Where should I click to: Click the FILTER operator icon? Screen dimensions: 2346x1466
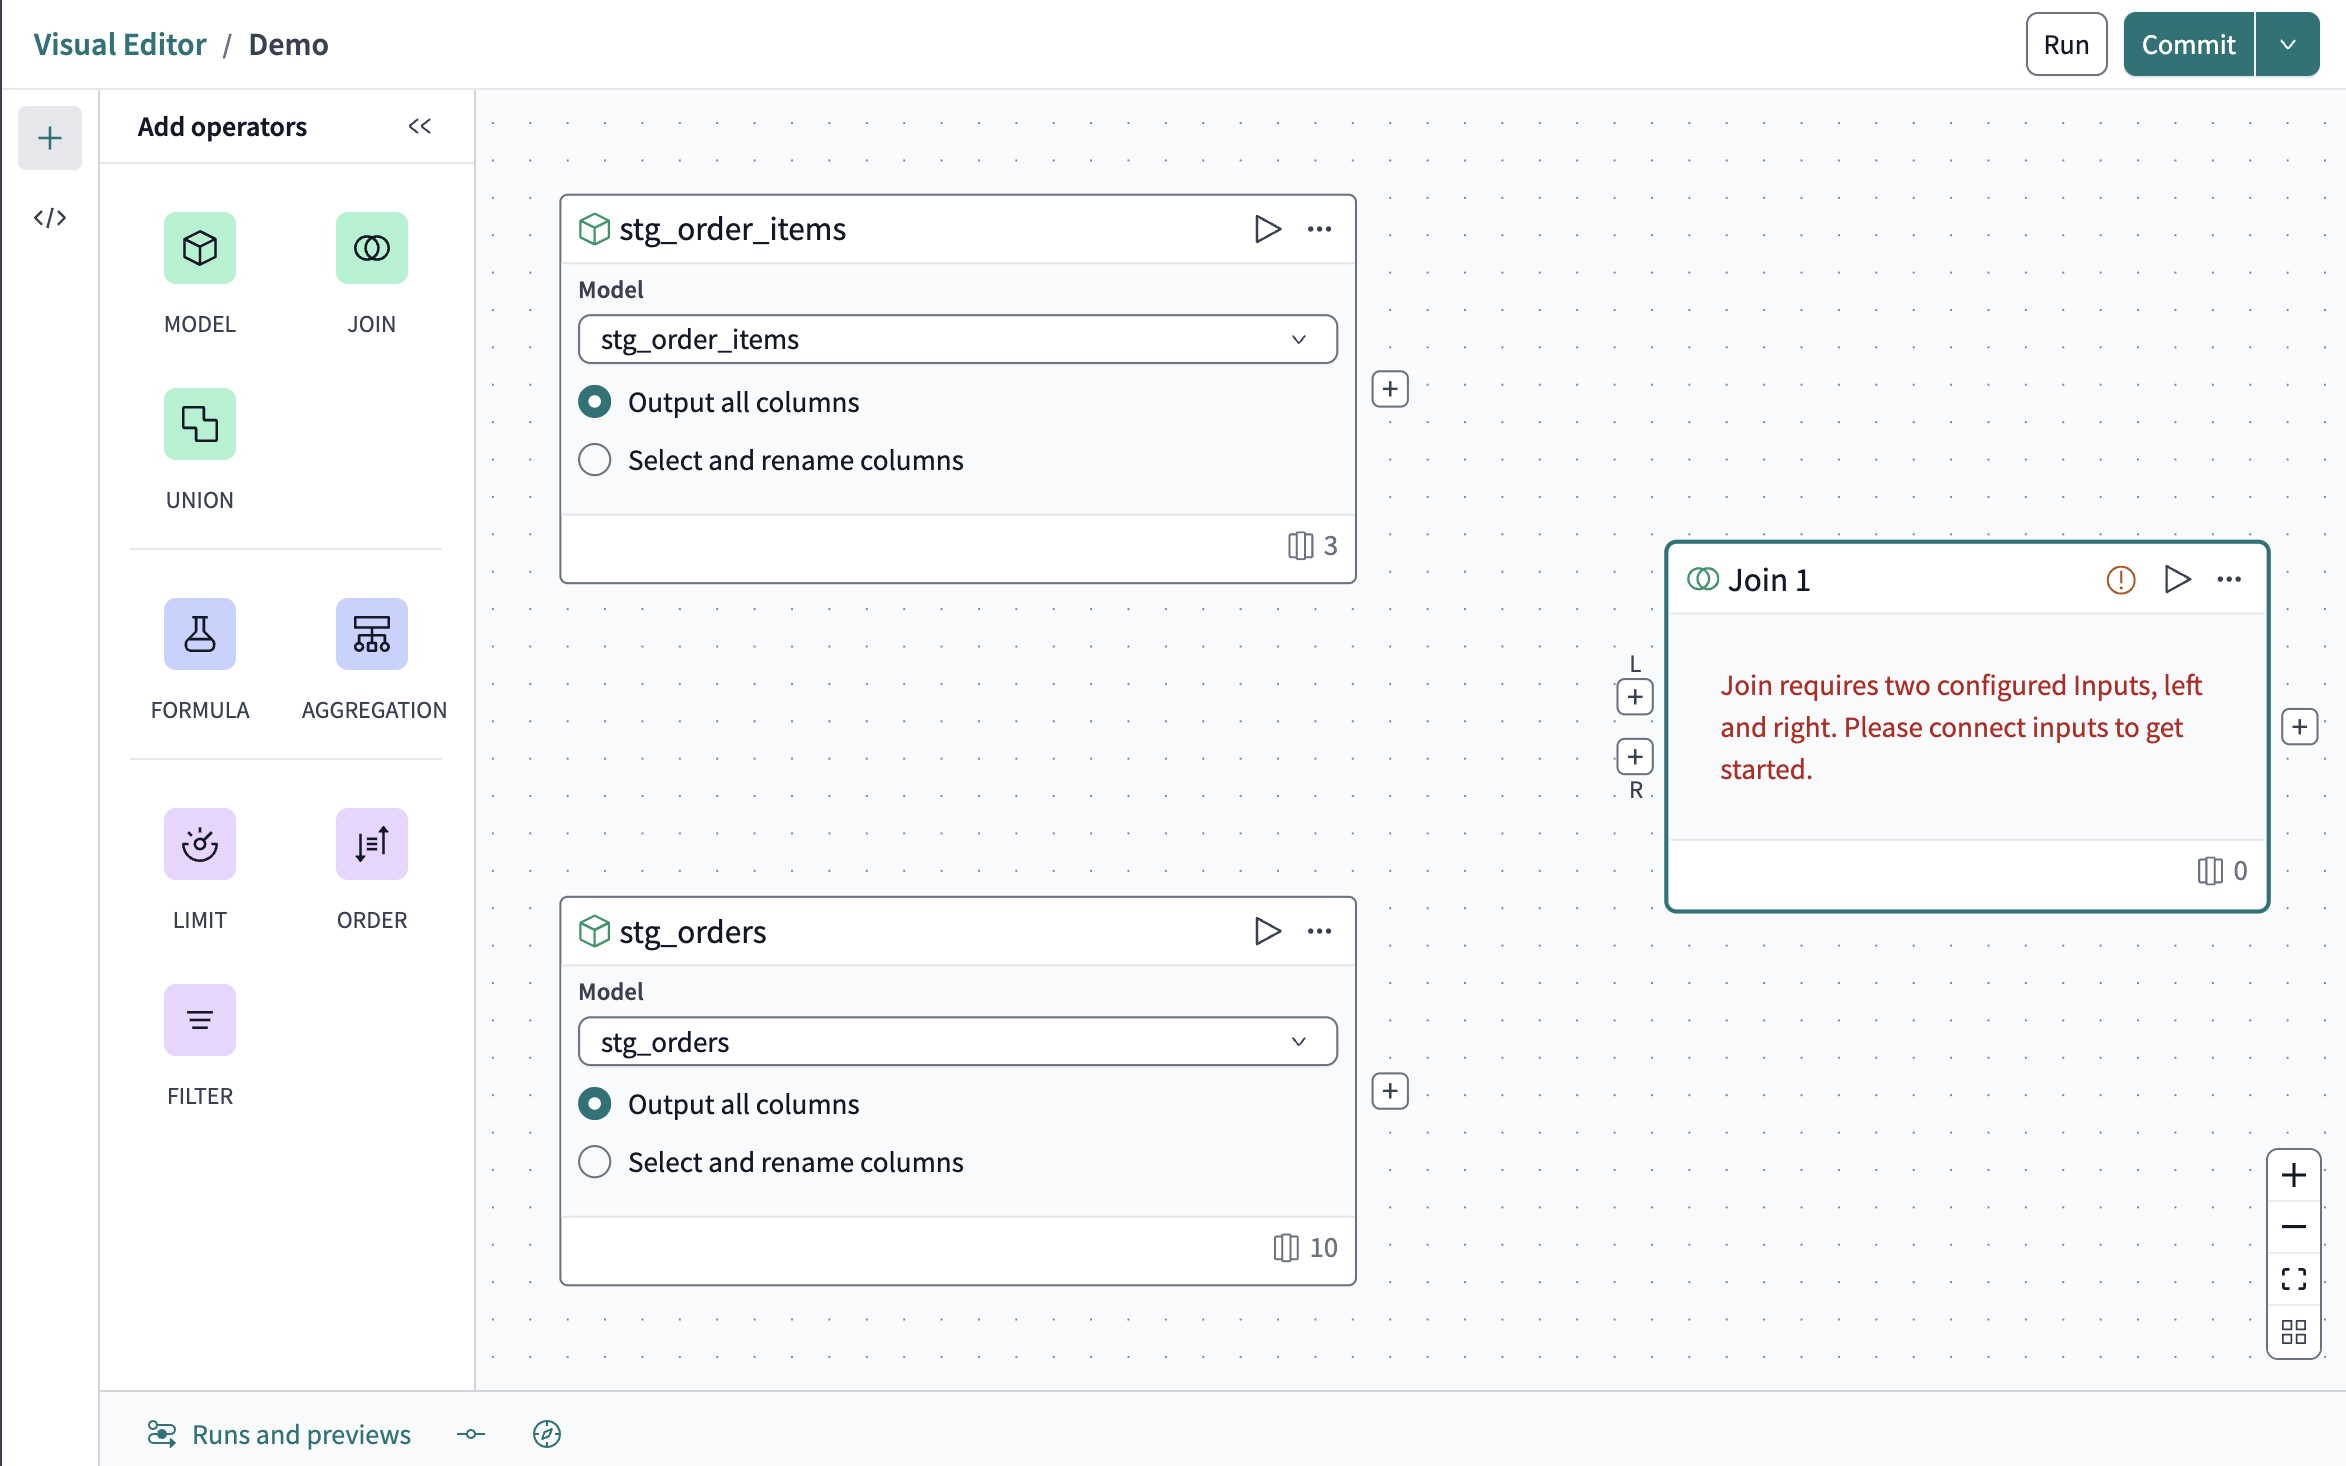pyautogui.click(x=199, y=1020)
